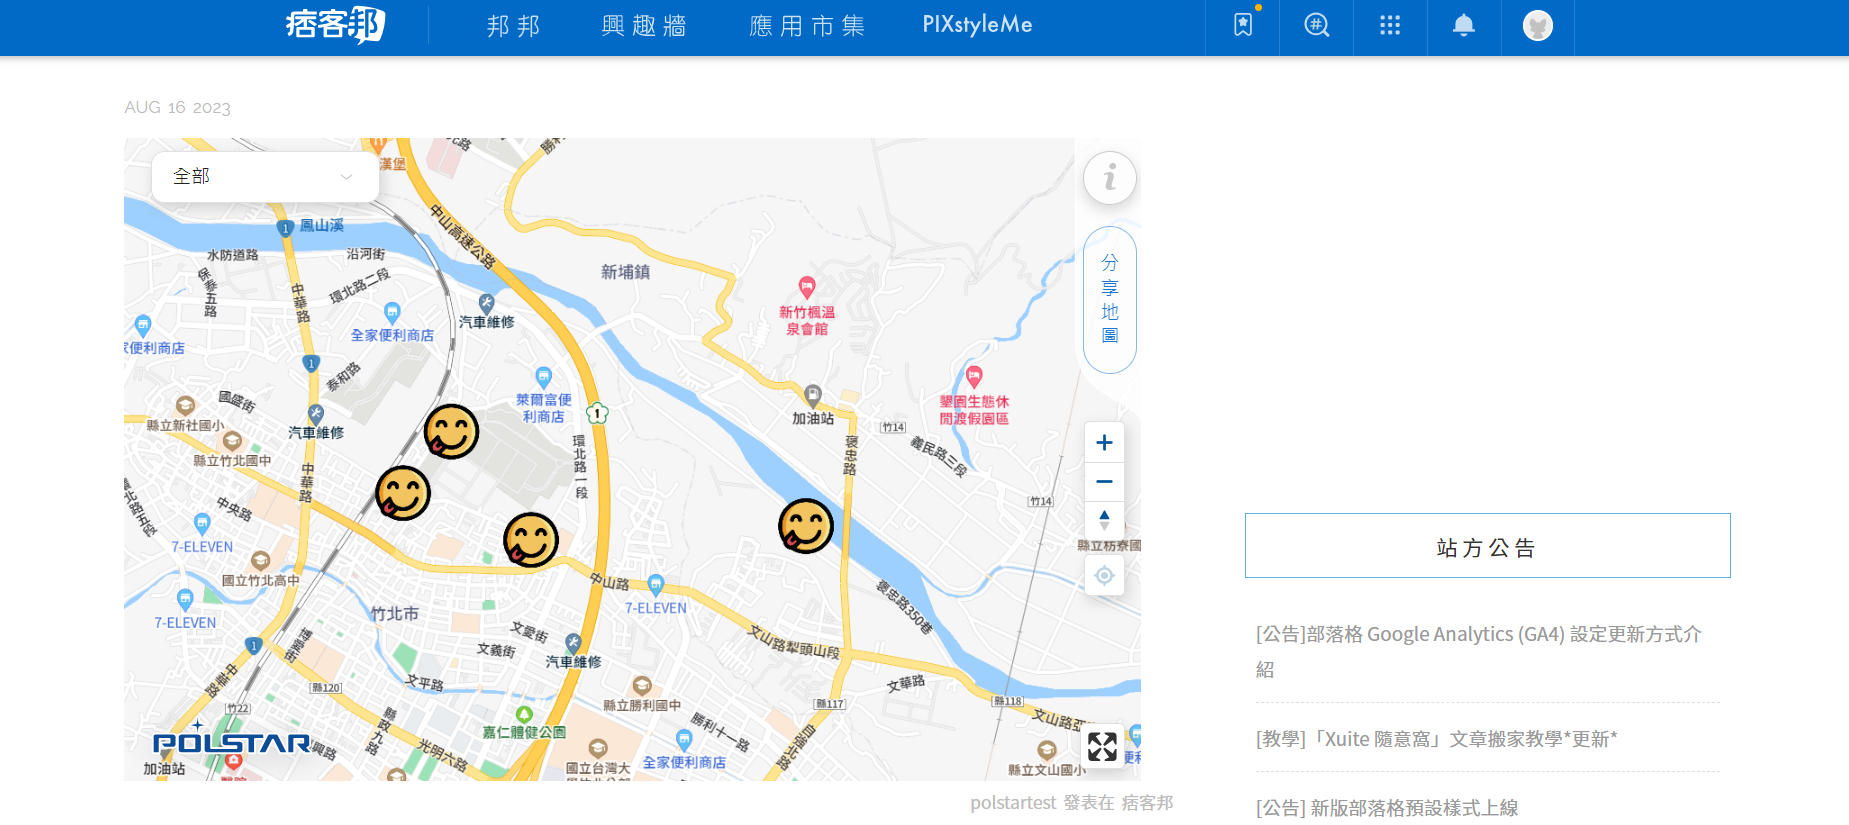Zoom in the map with the plus button
This screenshot has height=825, width=1849.
[1105, 442]
